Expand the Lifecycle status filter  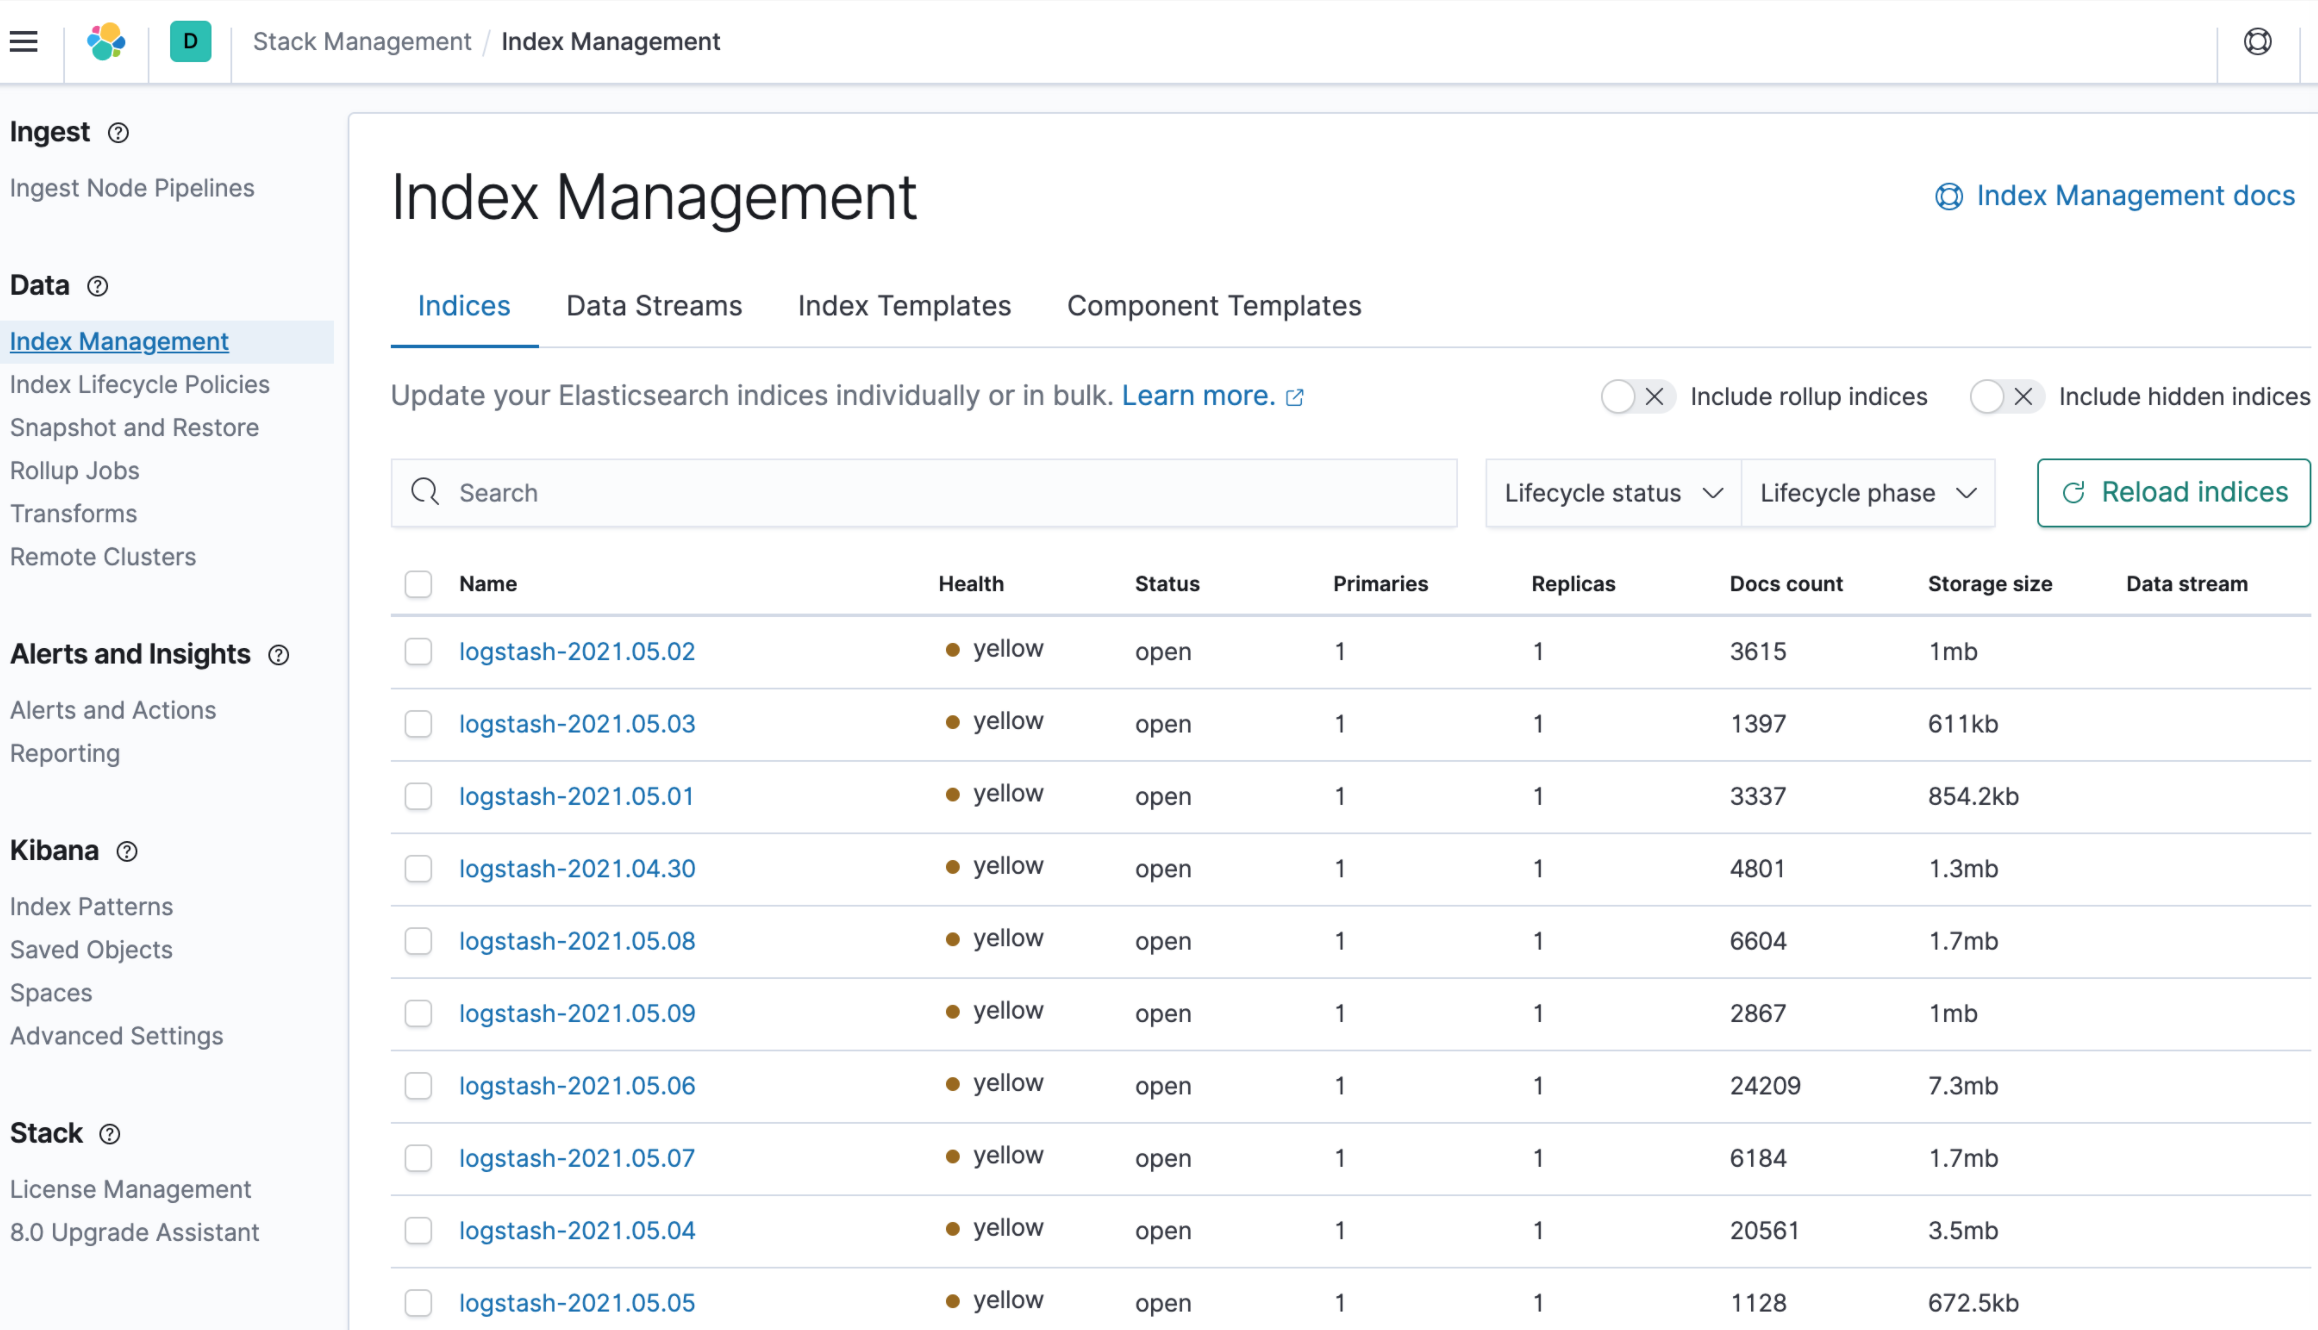point(1613,493)
